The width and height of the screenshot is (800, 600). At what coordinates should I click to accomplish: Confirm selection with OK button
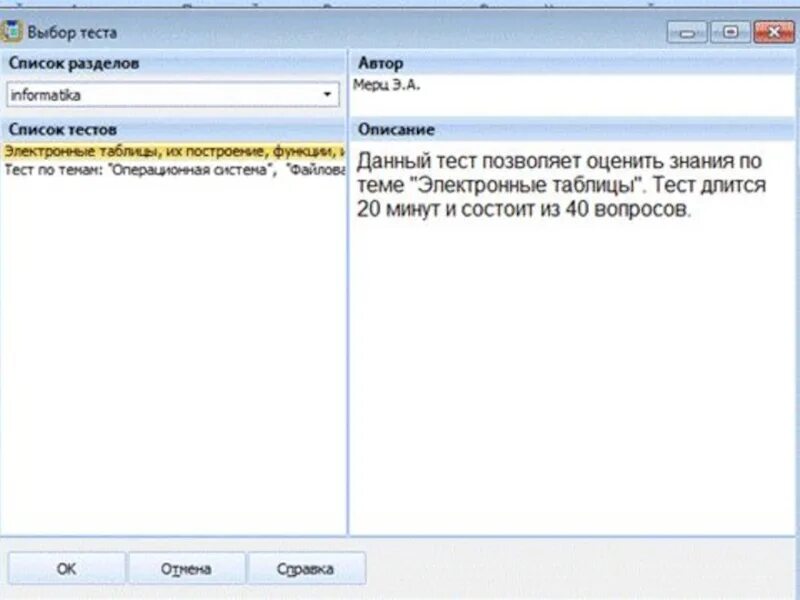pos(66,568)
